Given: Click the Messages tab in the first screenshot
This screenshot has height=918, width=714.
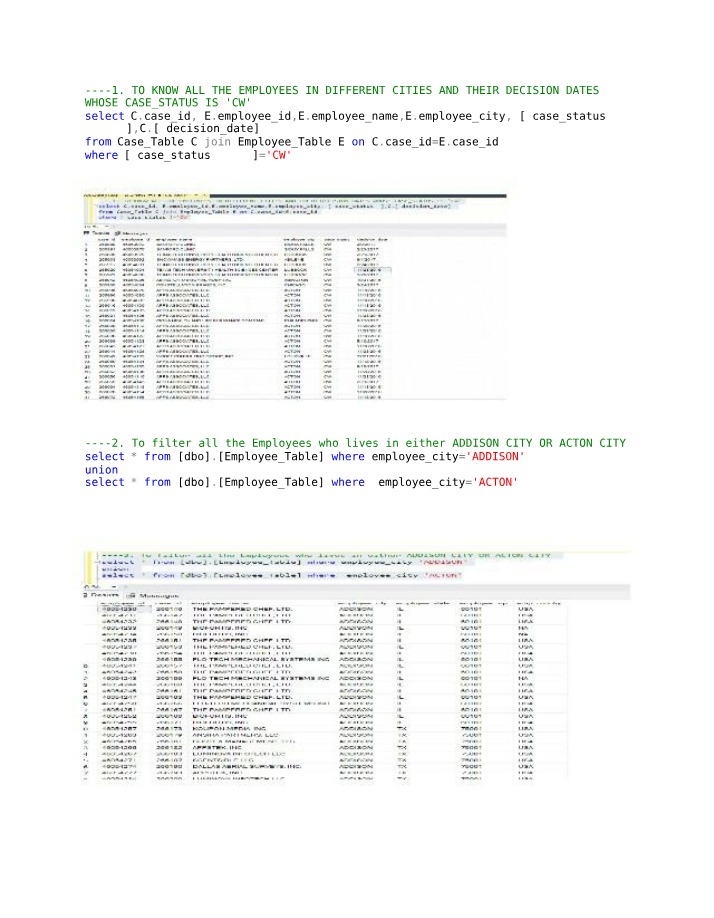Looking at the screenshot, I should (x=132, y=233).
